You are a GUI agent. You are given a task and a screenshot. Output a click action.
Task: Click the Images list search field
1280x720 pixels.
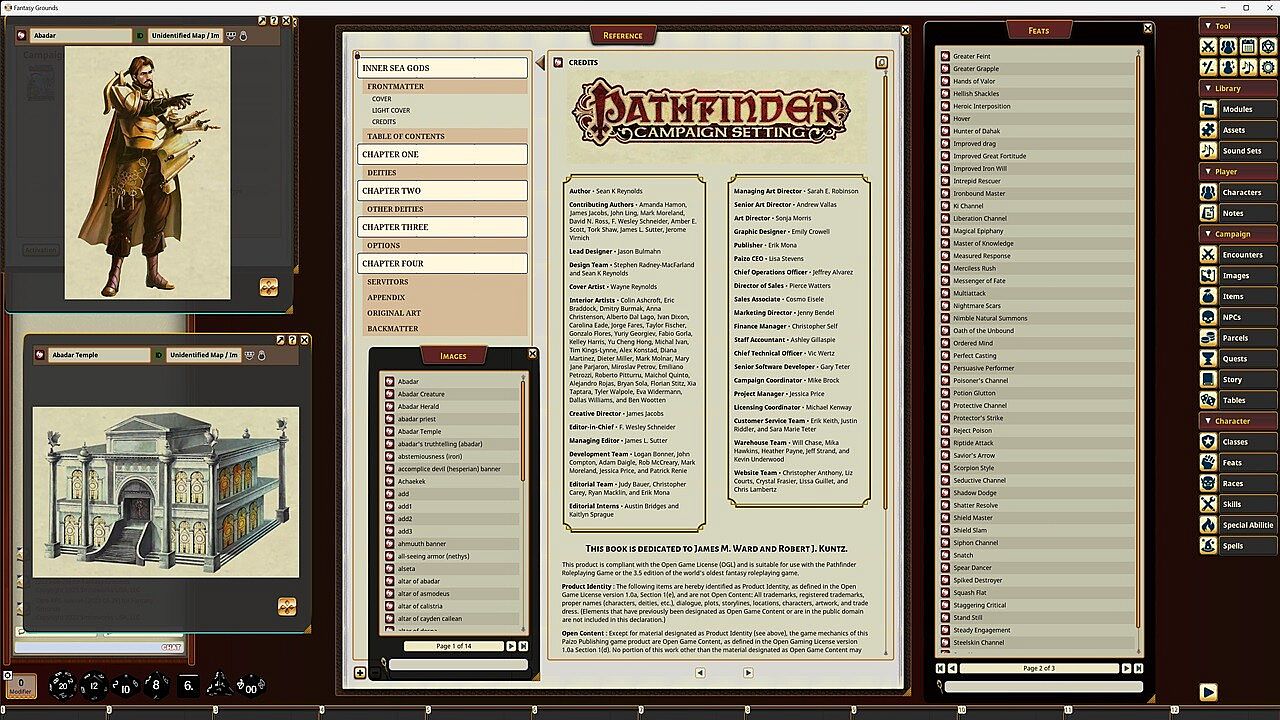pyautogui.click(x=457, y=665)
